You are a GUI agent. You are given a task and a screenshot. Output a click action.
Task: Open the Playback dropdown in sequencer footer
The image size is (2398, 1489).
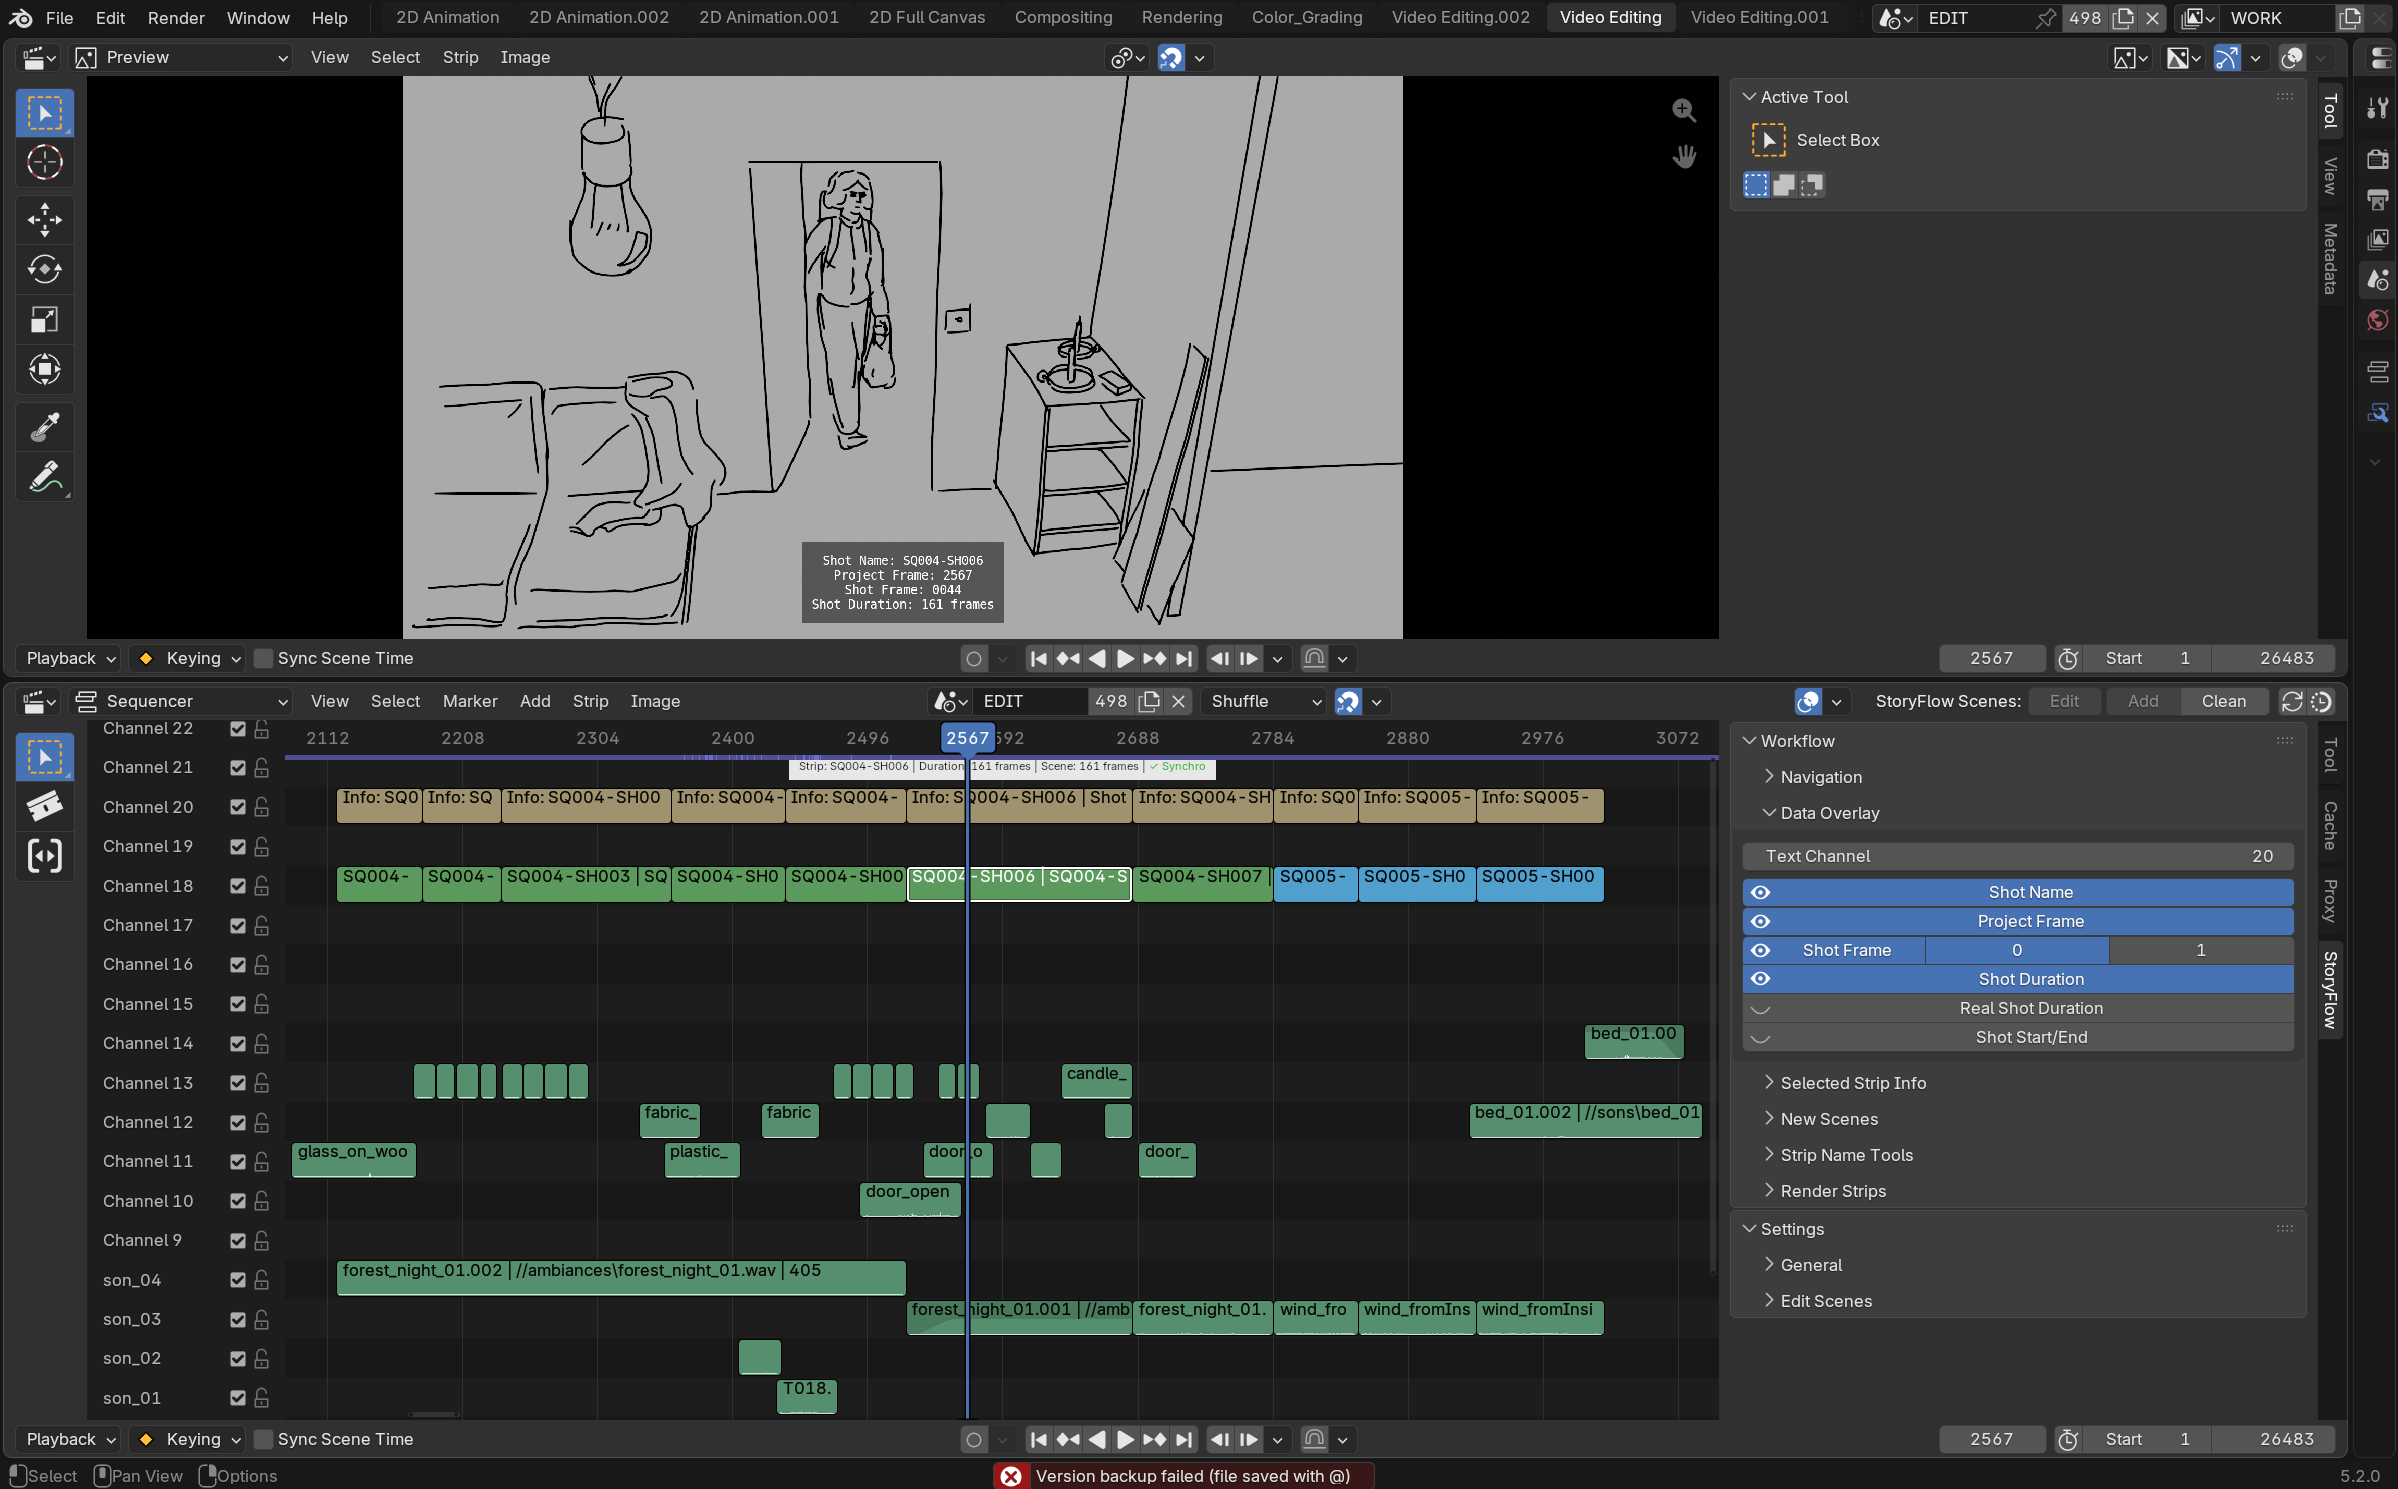pos(70,1439)
